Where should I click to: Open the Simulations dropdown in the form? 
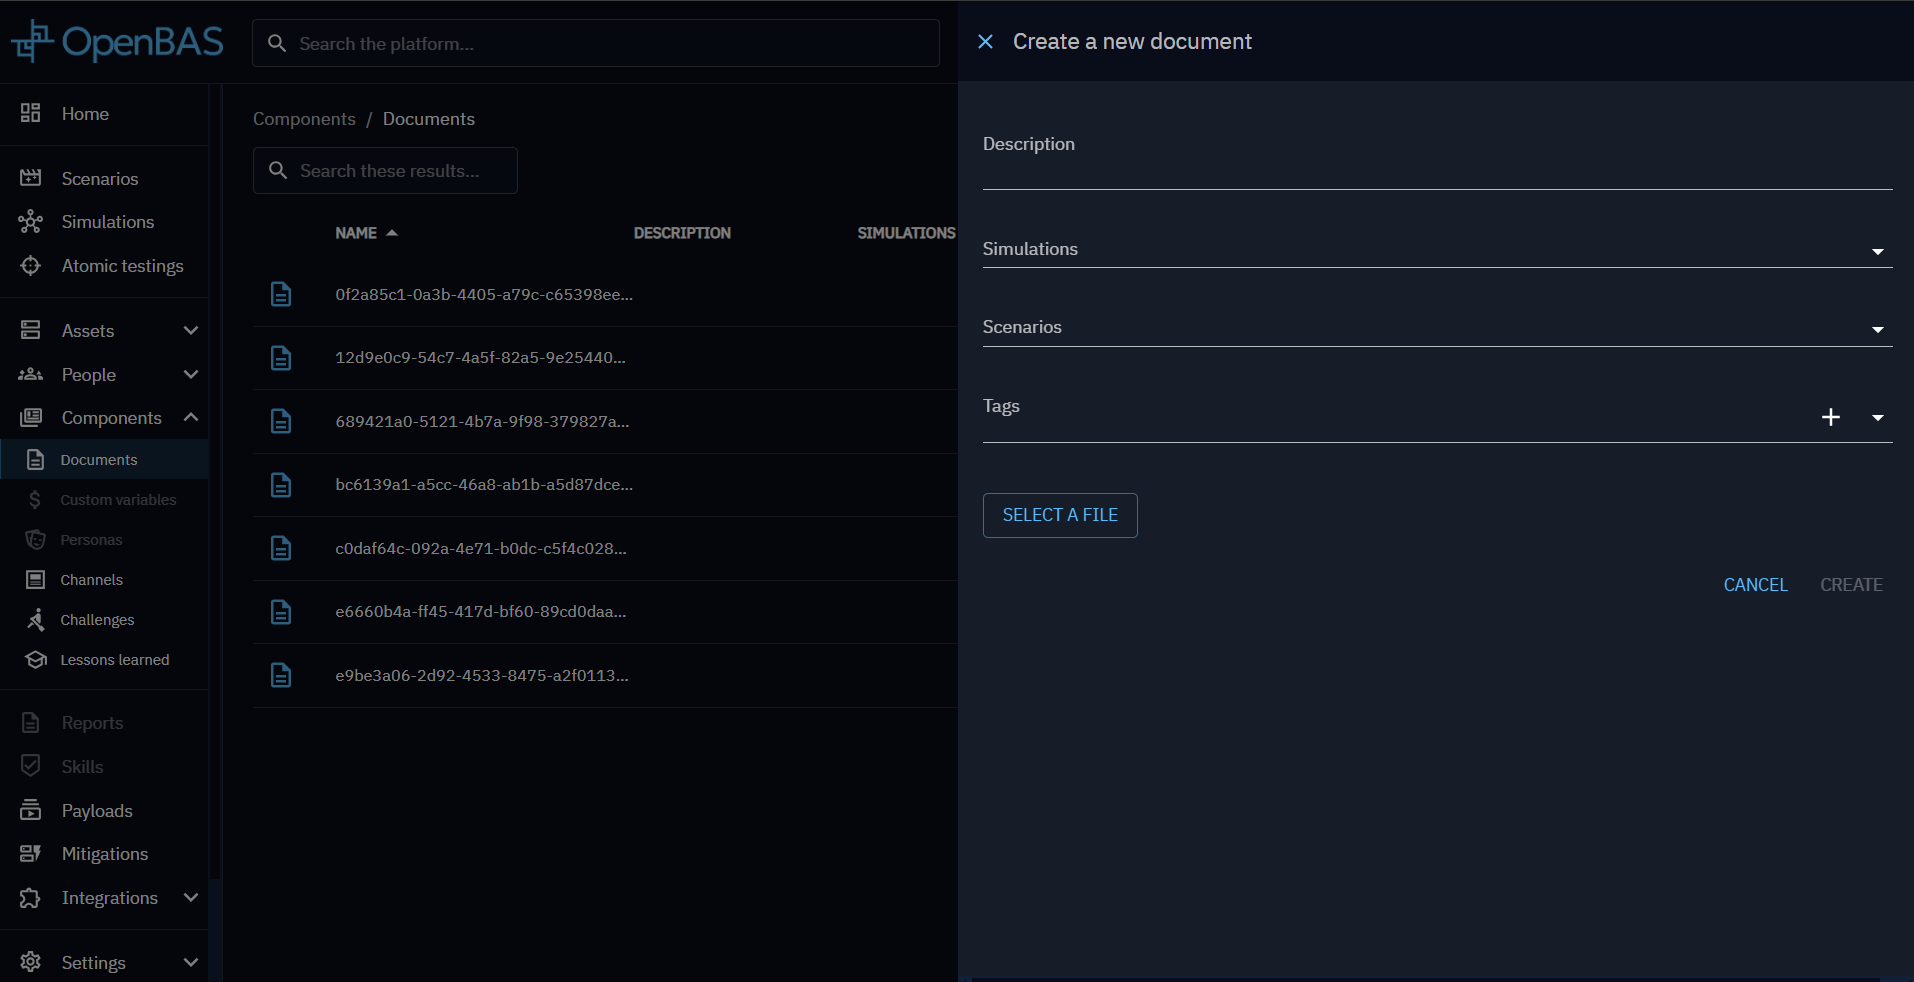tap(1877, 252)
